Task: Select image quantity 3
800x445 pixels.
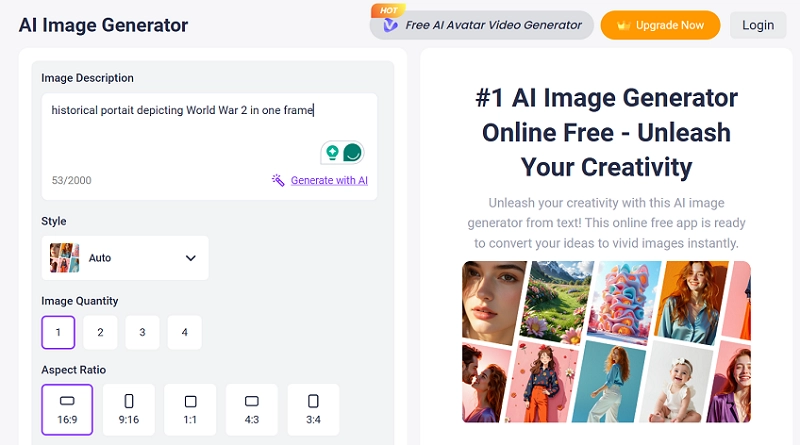Action: pos(142,332)
